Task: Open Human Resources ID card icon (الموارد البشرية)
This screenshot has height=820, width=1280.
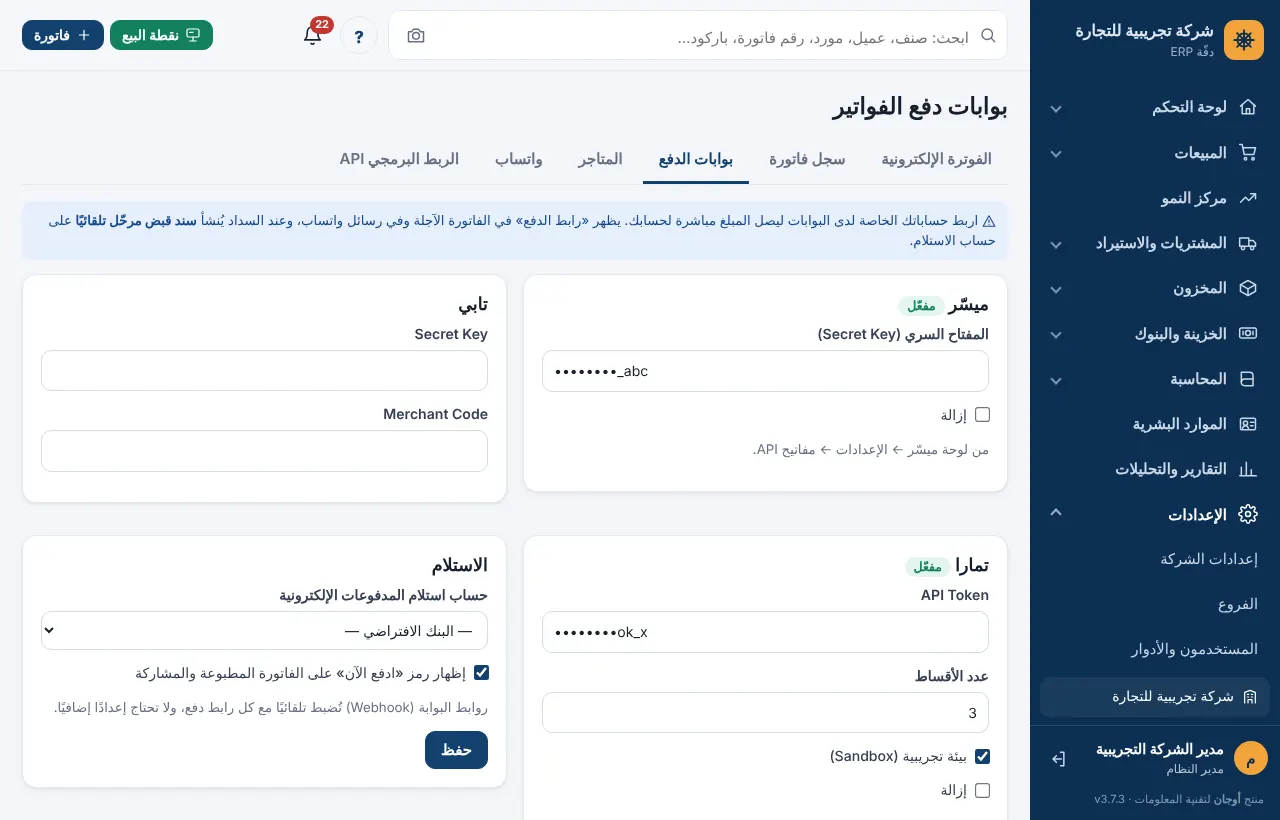Action: (x=1247, y=424)
